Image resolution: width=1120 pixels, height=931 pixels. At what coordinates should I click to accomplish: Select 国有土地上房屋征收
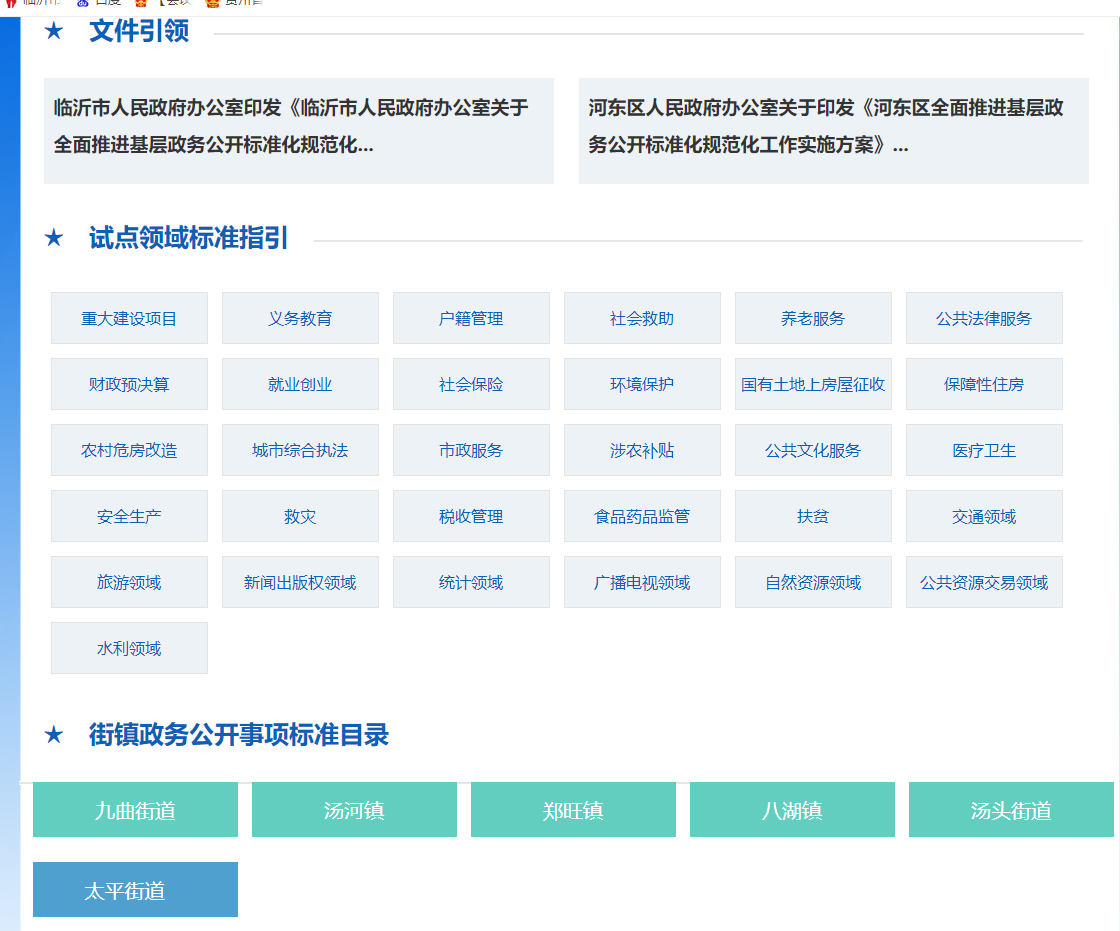(813, 384)
